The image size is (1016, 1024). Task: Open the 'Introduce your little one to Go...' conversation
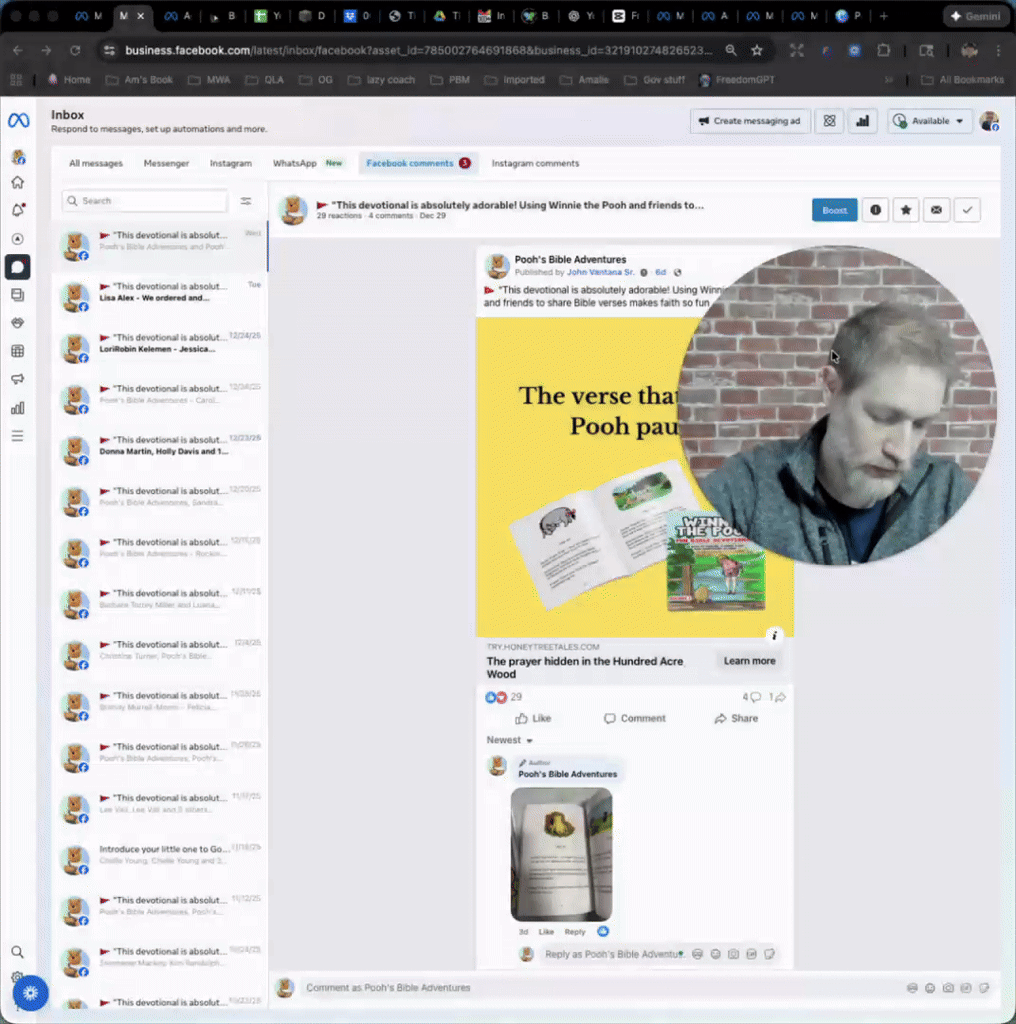[x=160, y=861]
